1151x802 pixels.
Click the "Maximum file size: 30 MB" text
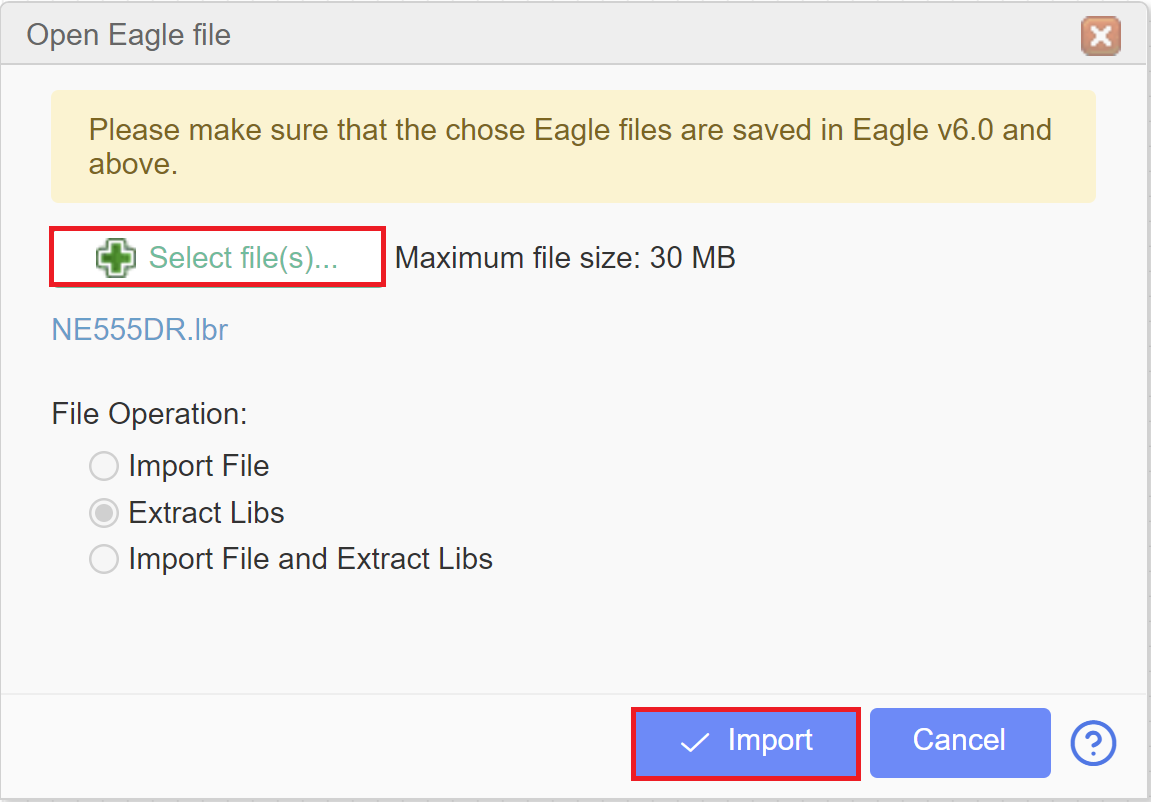[565, 258]
